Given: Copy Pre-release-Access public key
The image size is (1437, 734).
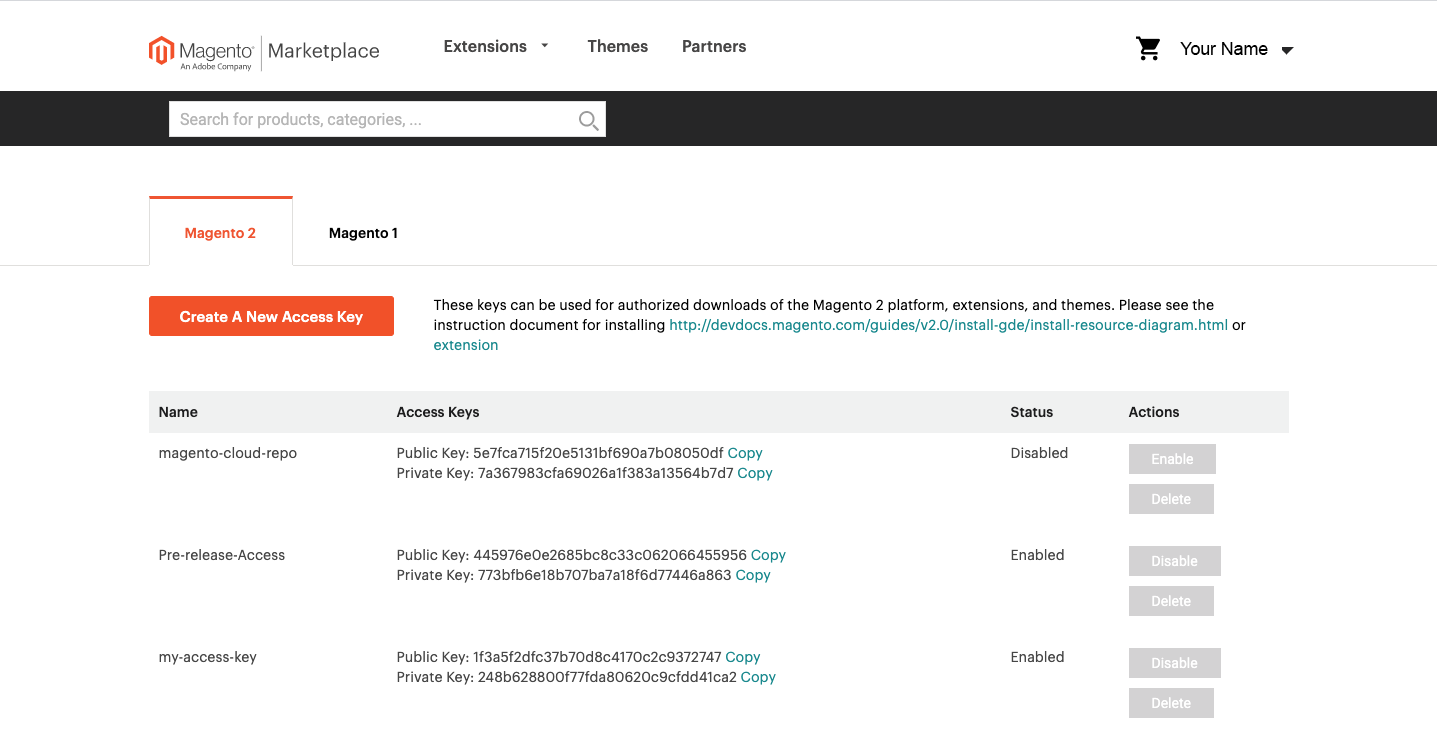Looking at the screenshot, I should [x=768, y=555].
